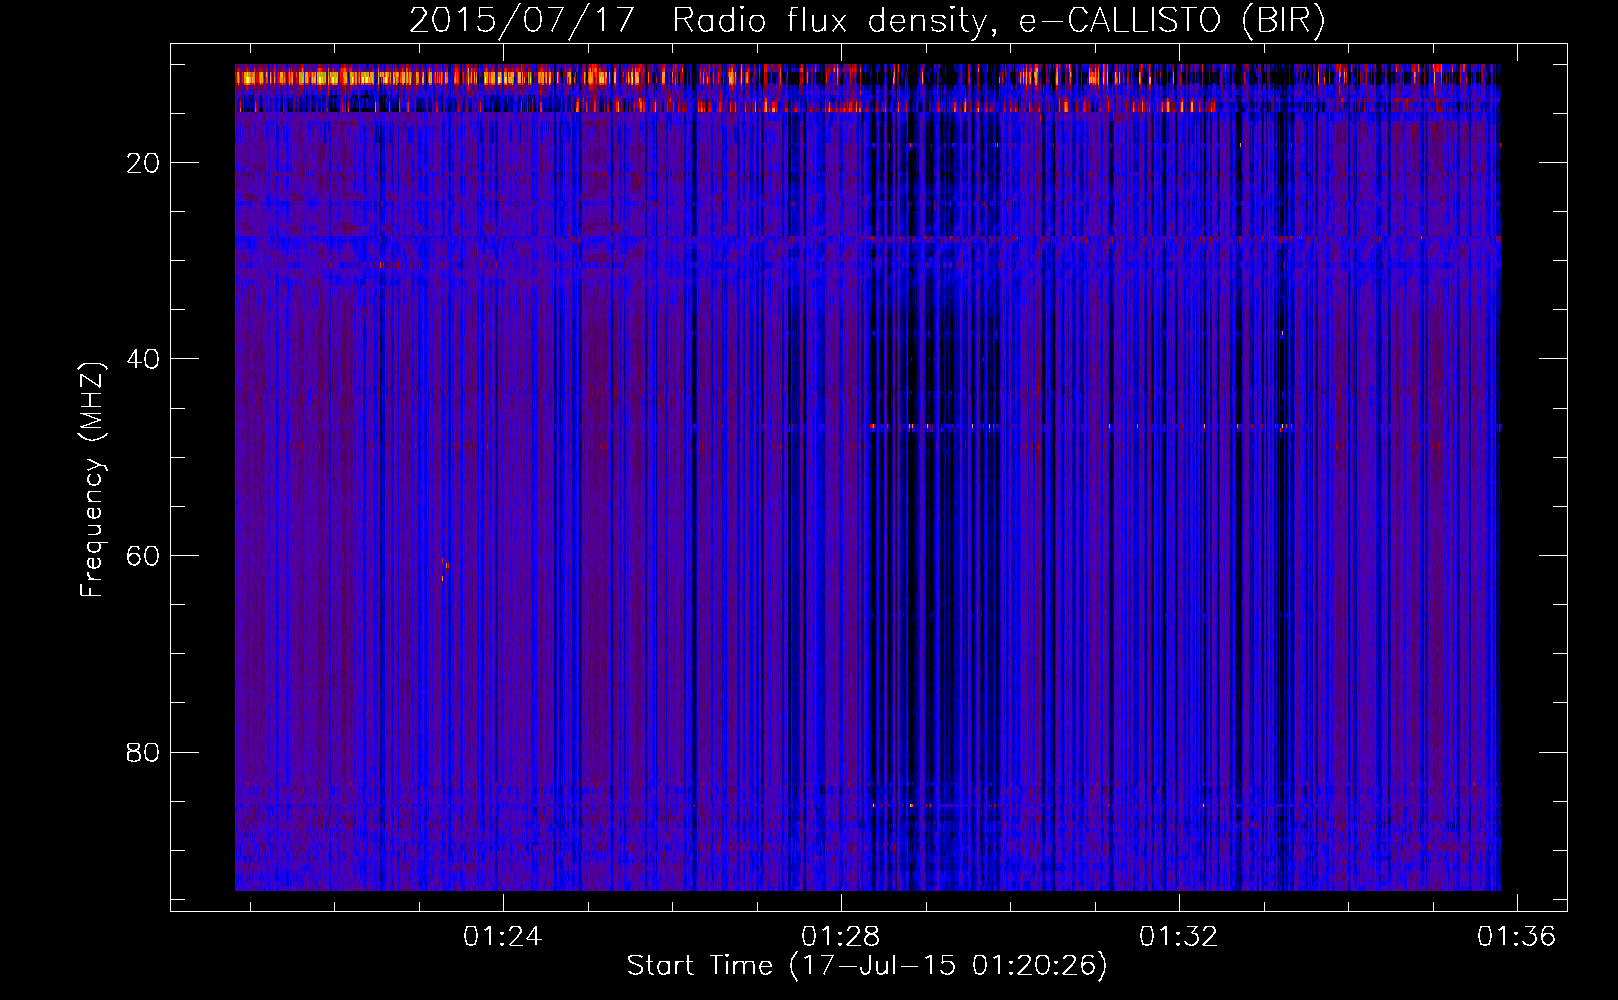This screenshot has width=1618, height=1000.
Task: Click the date "2015/07/17" in the title
Action: [x=522, y=21]
